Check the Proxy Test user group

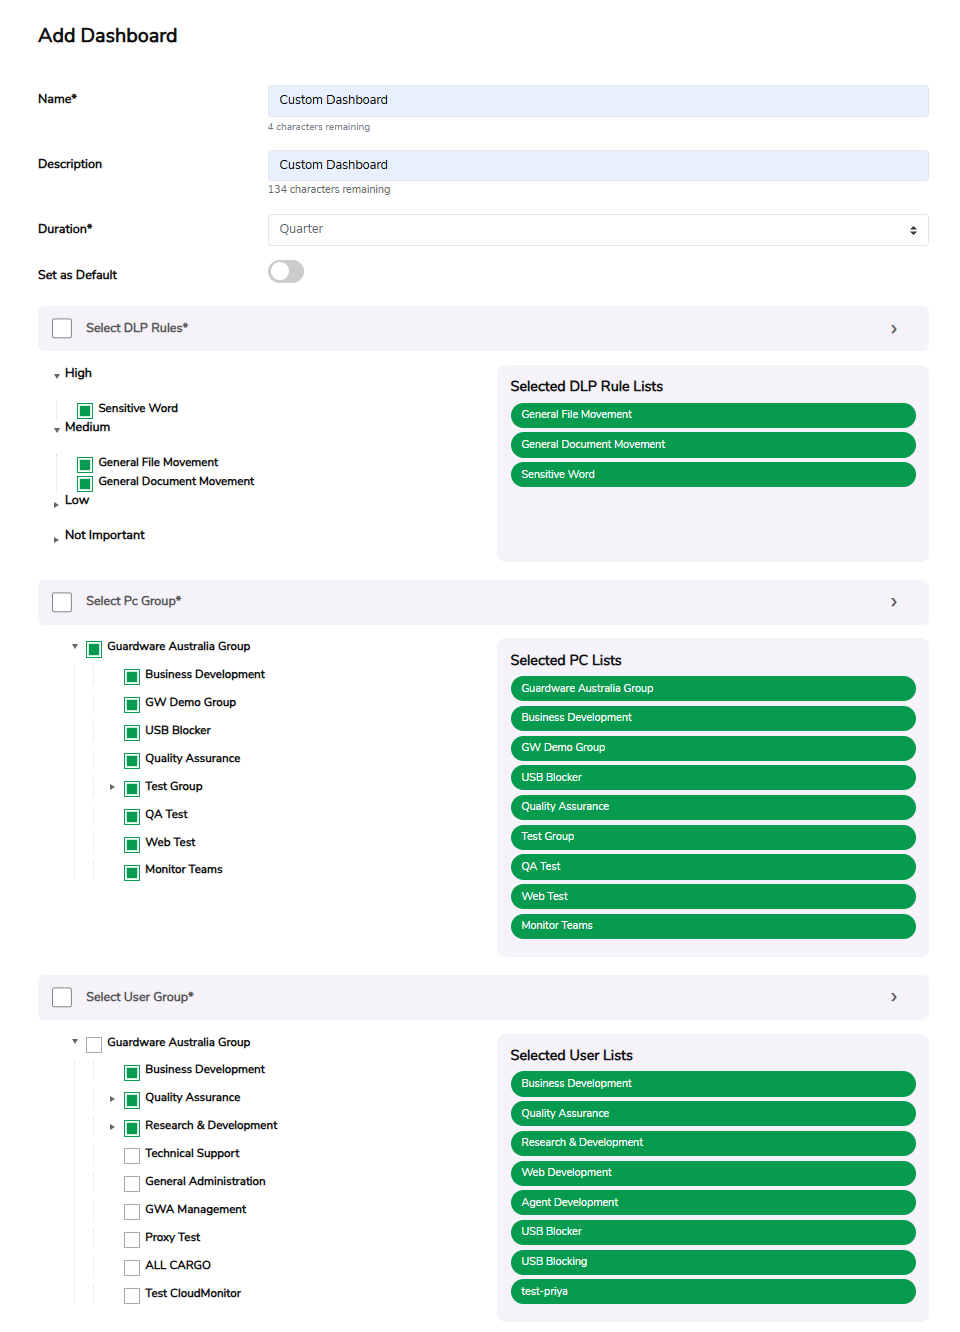click(131, 1239)
